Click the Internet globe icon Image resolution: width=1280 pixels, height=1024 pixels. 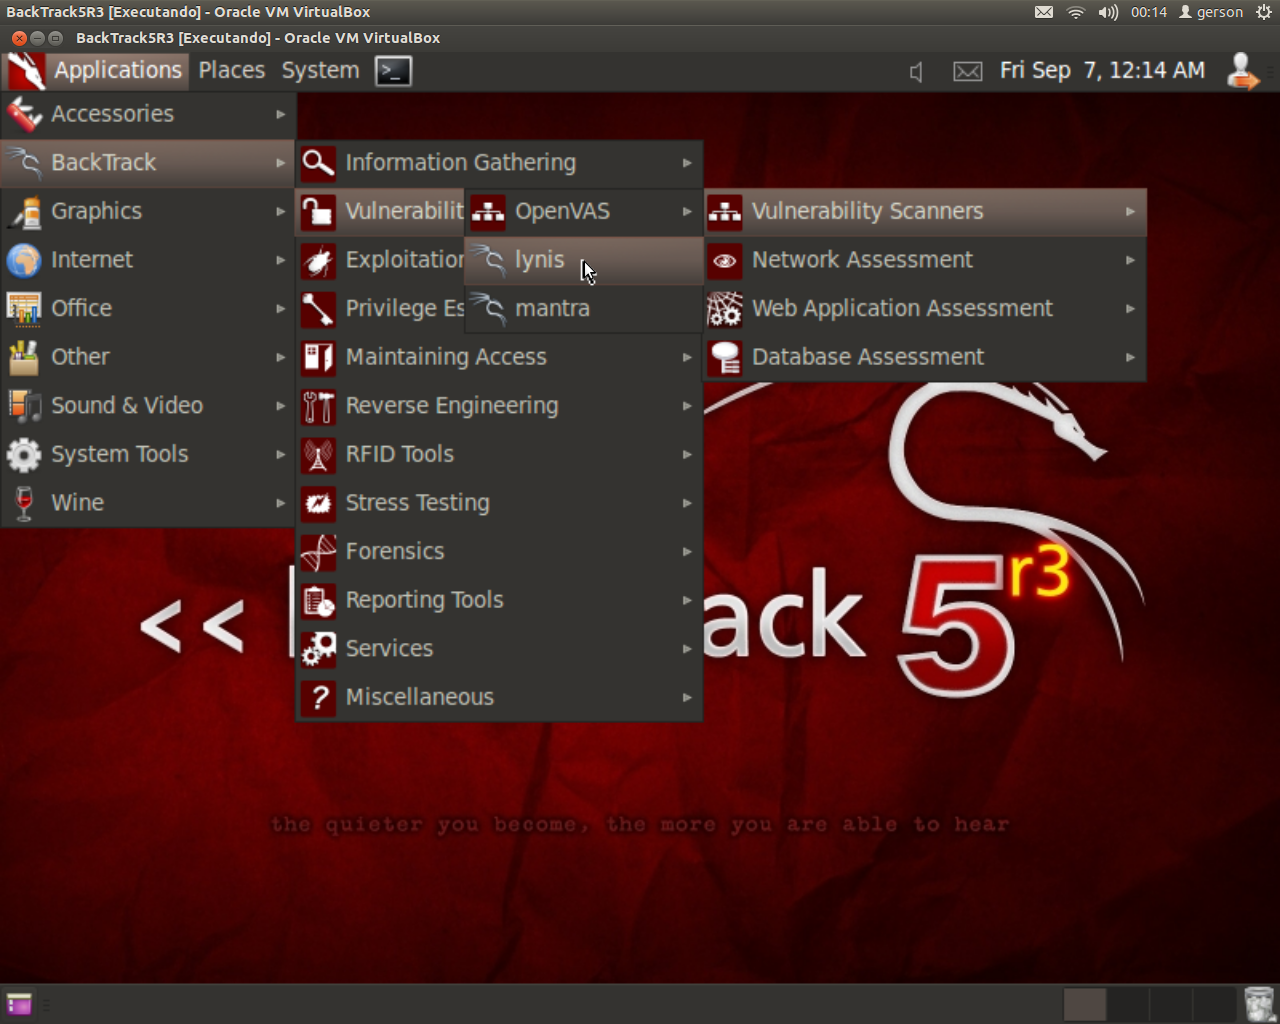[x=24, y=260]
